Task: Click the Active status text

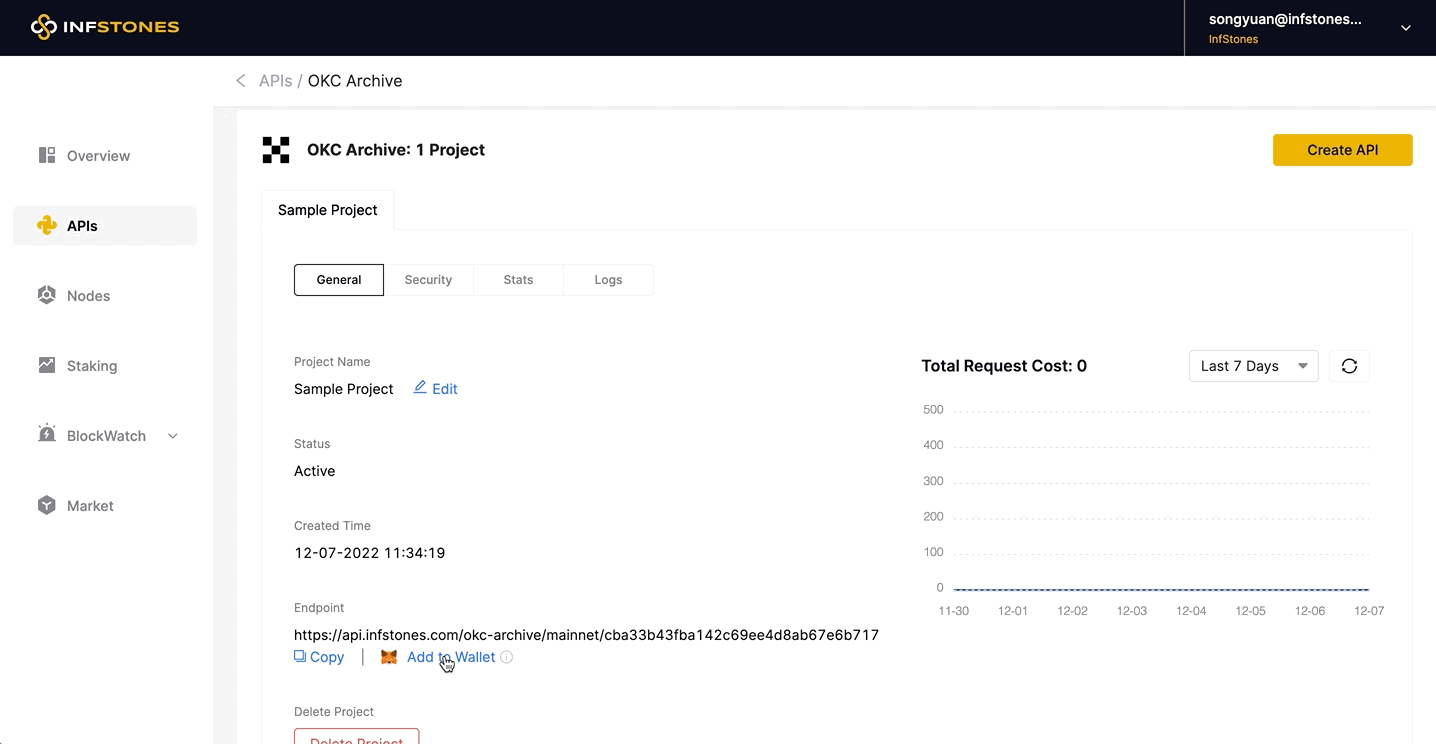Action: click(314, 471)
